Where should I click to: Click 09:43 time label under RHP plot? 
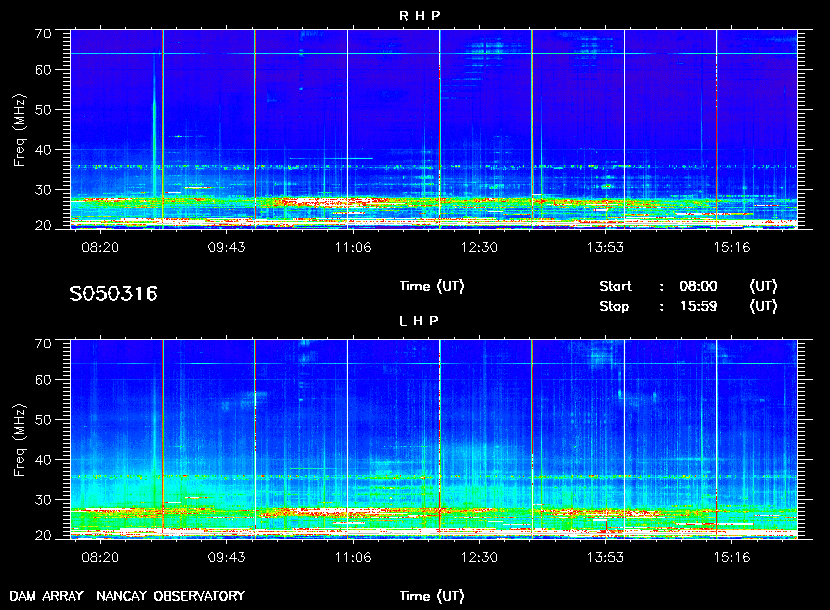[x=227, y=247]
